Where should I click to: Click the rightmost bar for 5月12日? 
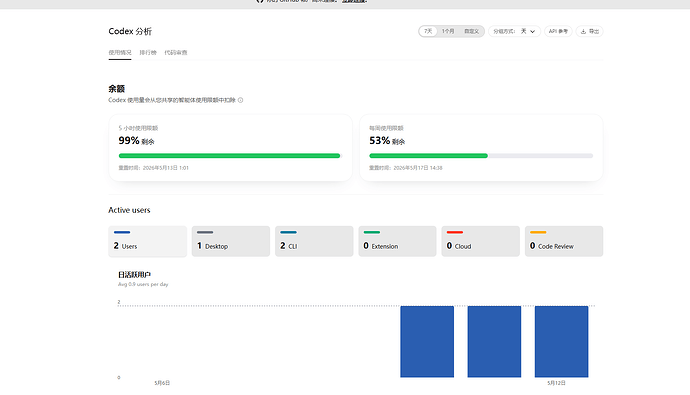tap(562, 341)
